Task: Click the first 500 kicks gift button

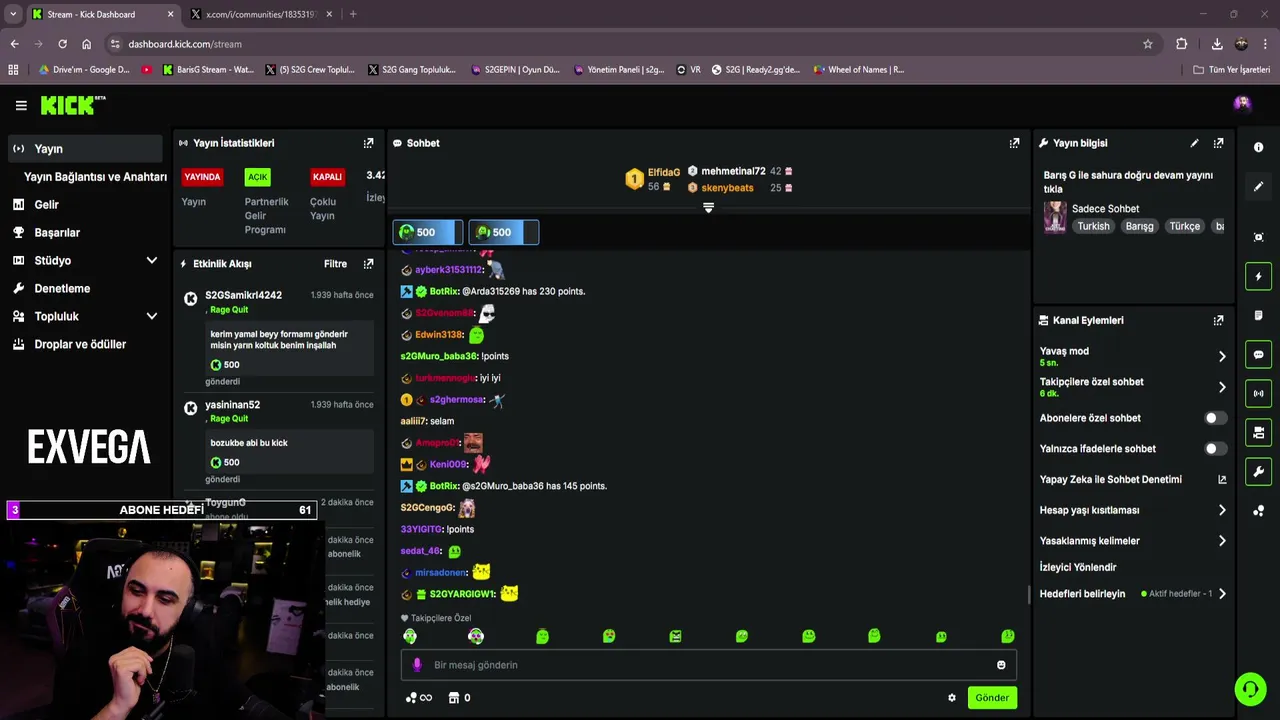Action: [427, 232]
